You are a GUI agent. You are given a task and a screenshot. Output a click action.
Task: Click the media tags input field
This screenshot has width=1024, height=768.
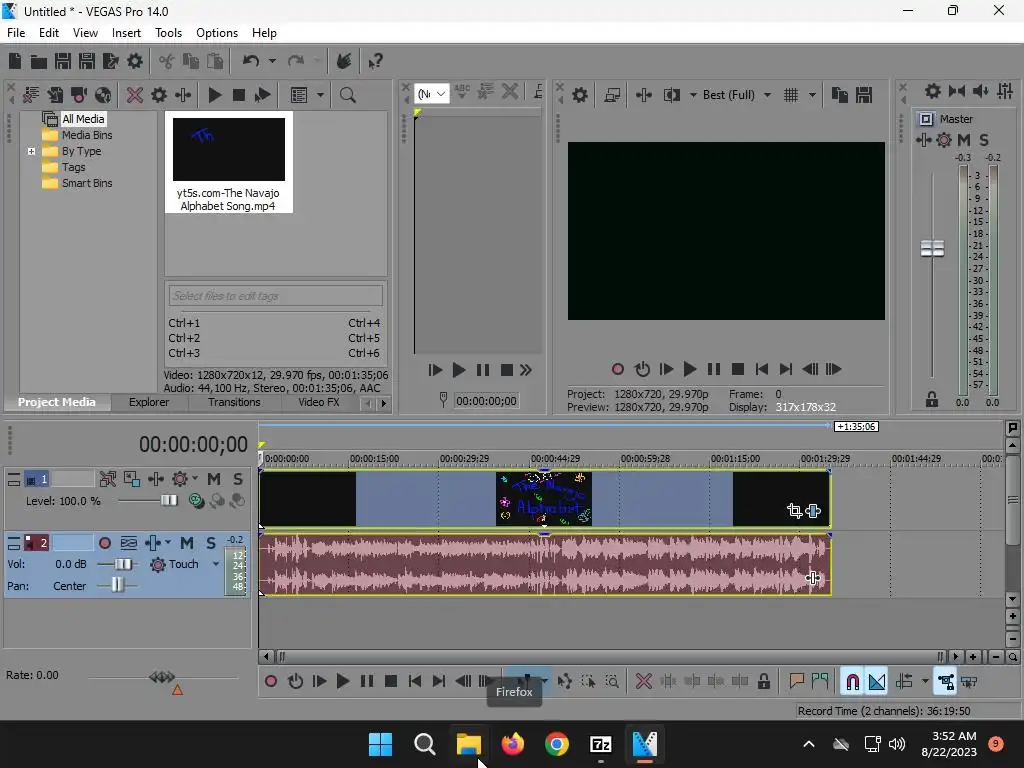(x=276, y=296)
